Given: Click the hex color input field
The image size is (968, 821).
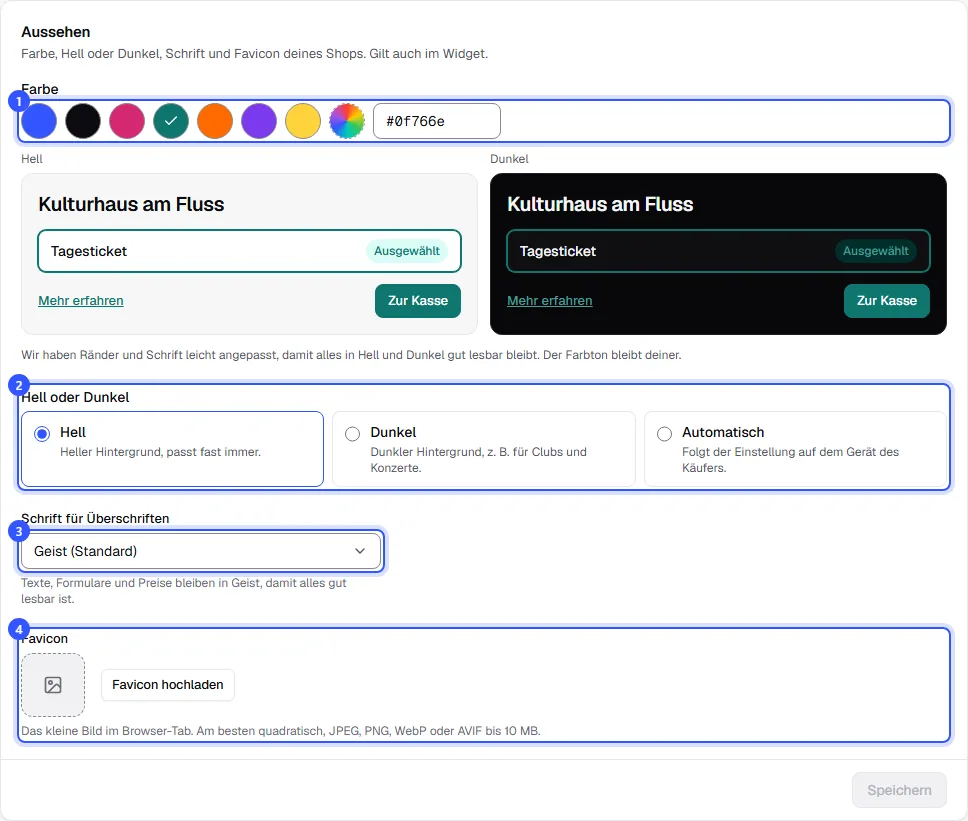Looking at the screenshot, I should pos(437,121).
